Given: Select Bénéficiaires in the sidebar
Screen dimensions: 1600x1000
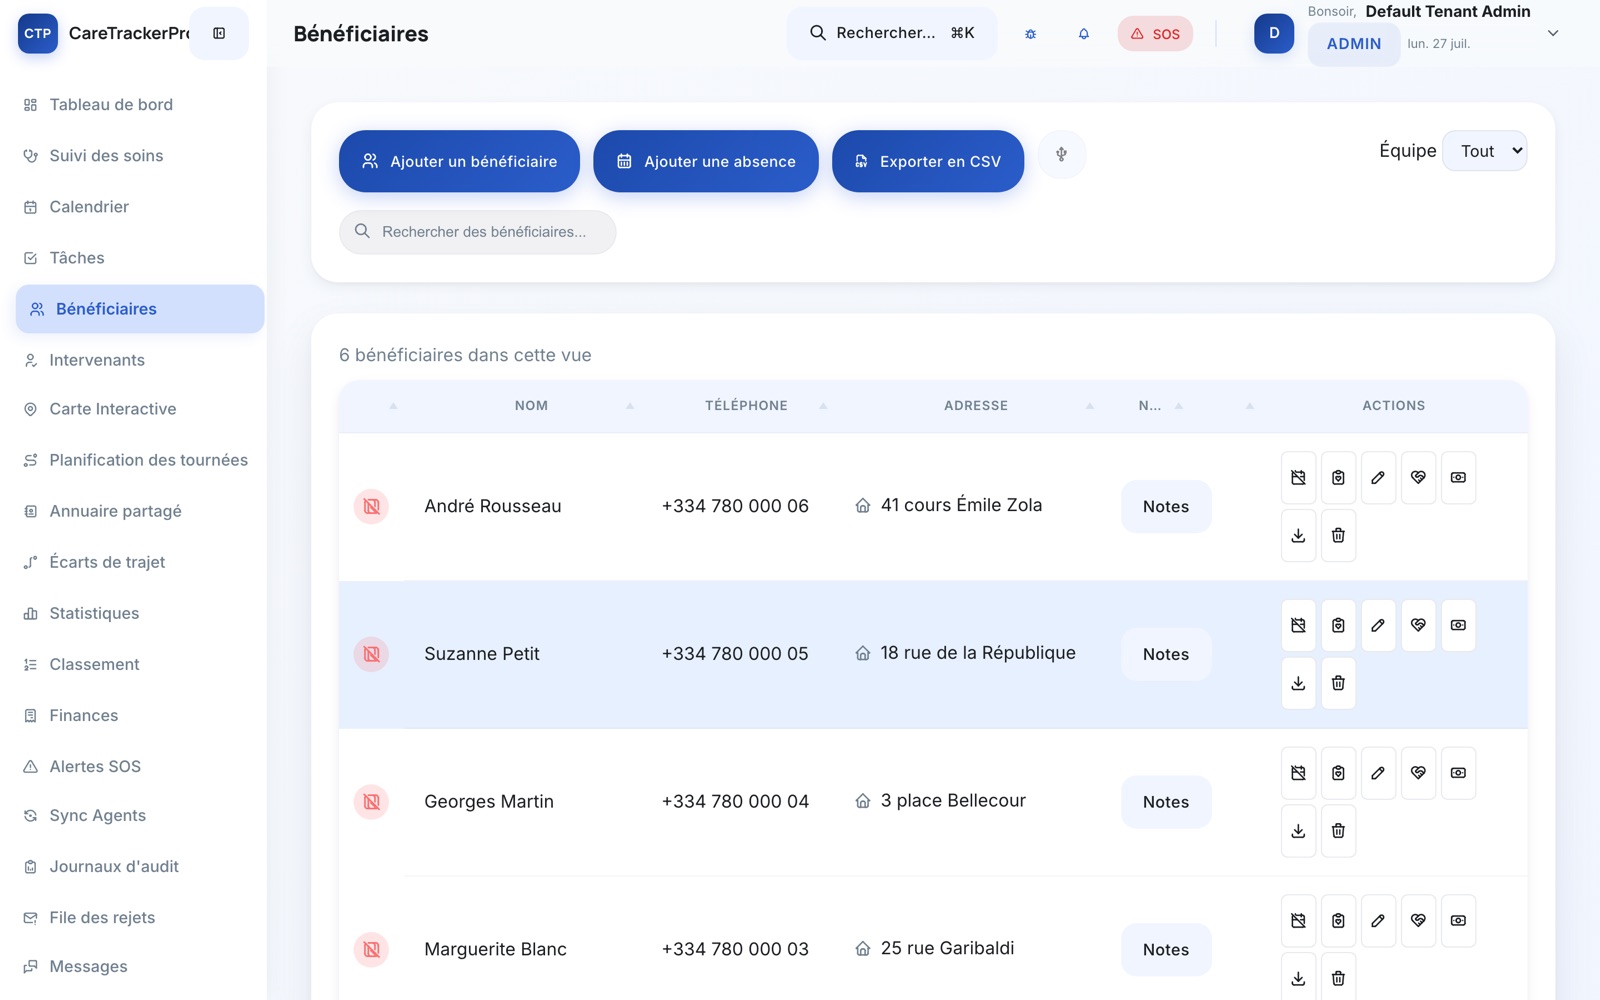Looking at the screenshot, I should 140,309.
